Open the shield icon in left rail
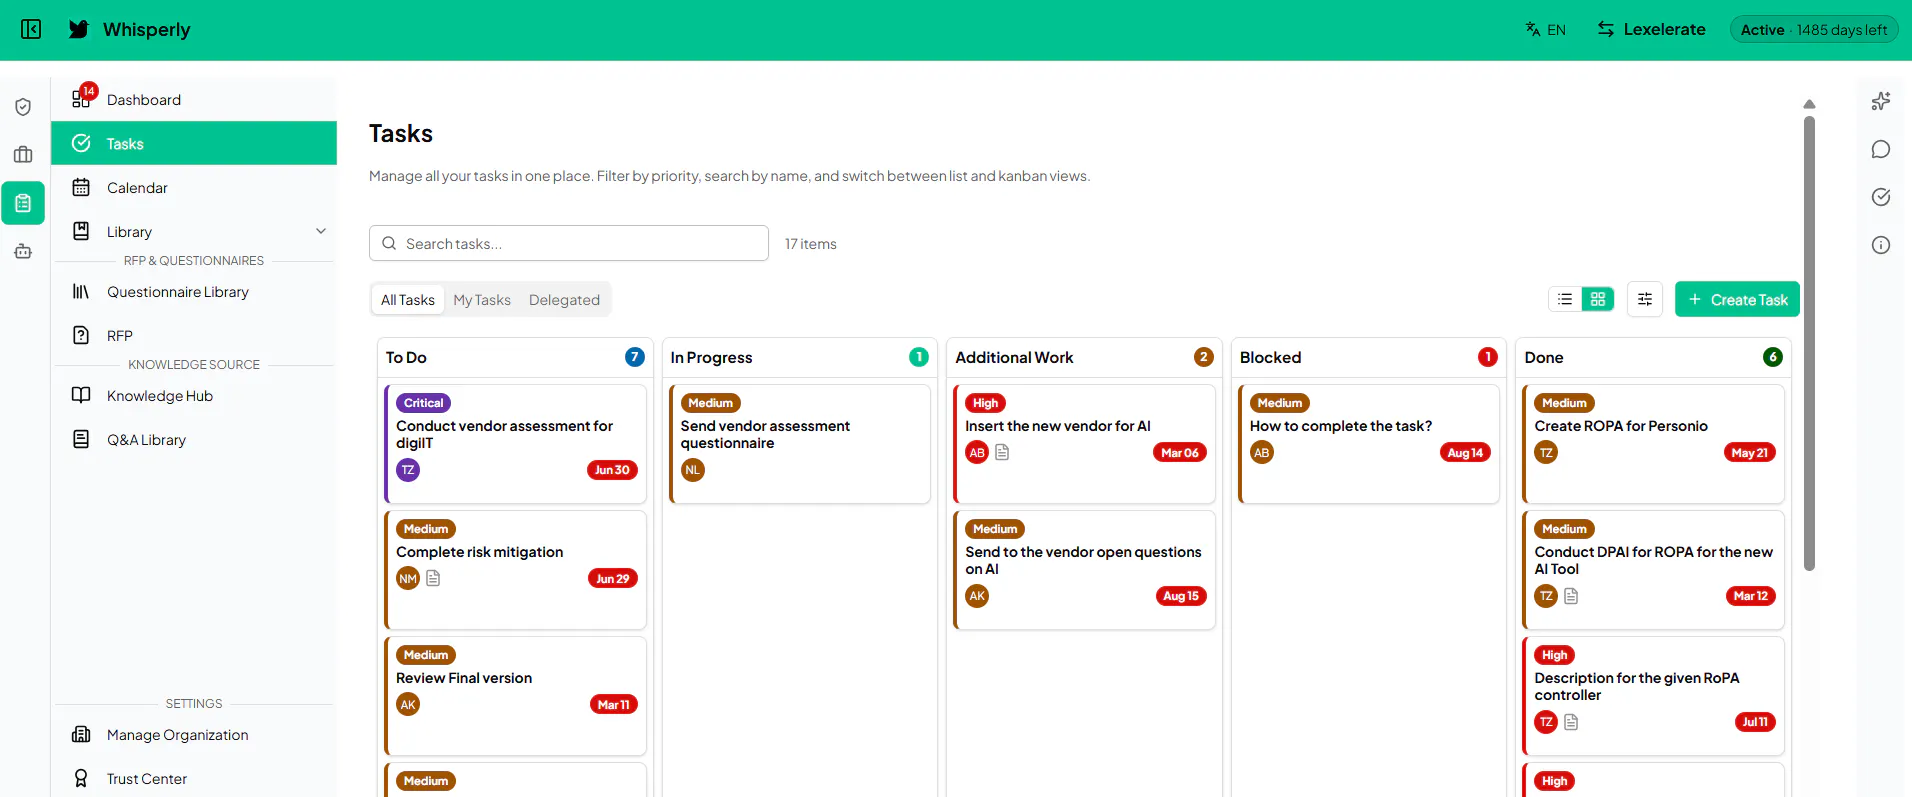 [x=23, y=107]
